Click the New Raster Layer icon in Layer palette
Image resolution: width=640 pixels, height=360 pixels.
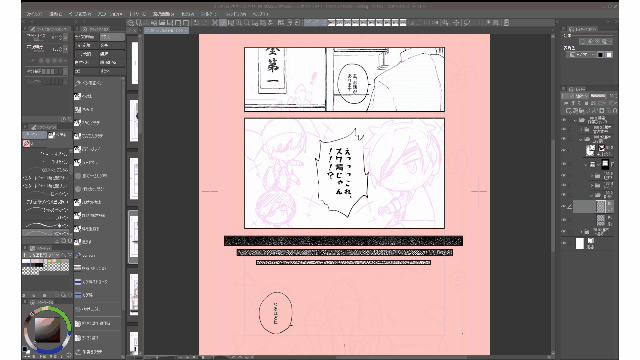coord(569,111)
